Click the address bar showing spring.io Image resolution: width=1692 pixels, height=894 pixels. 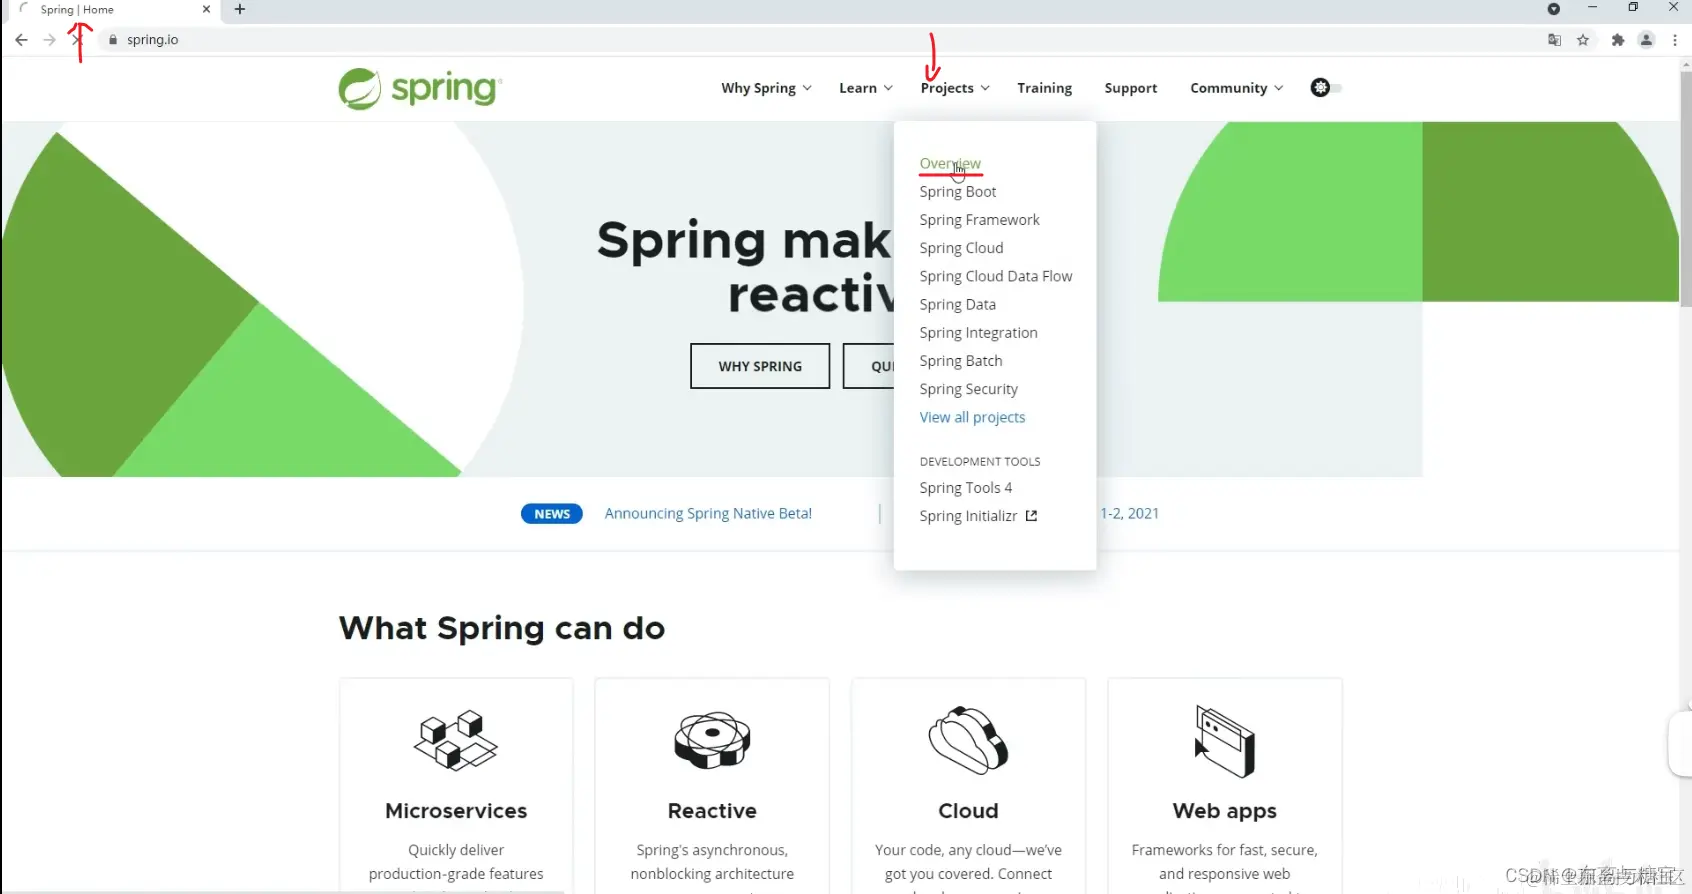click(820, 40)
